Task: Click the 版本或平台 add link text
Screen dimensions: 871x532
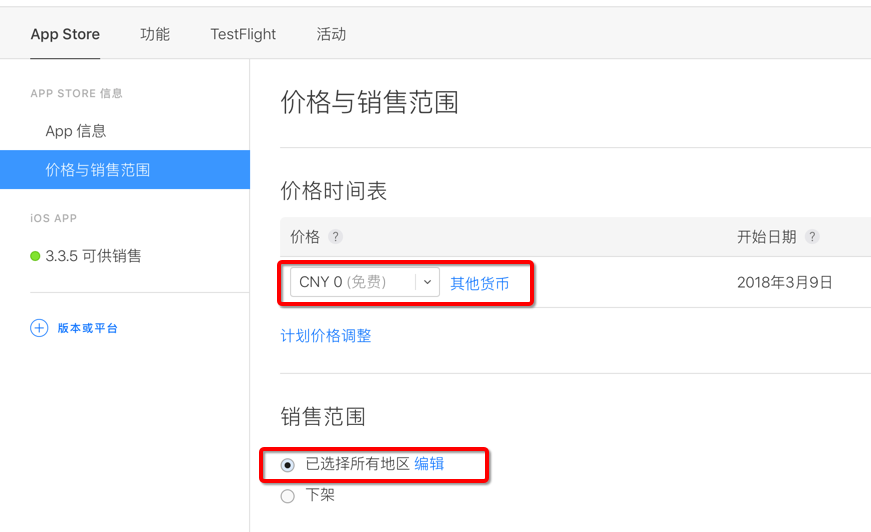Action: click(x=87, y=328)
